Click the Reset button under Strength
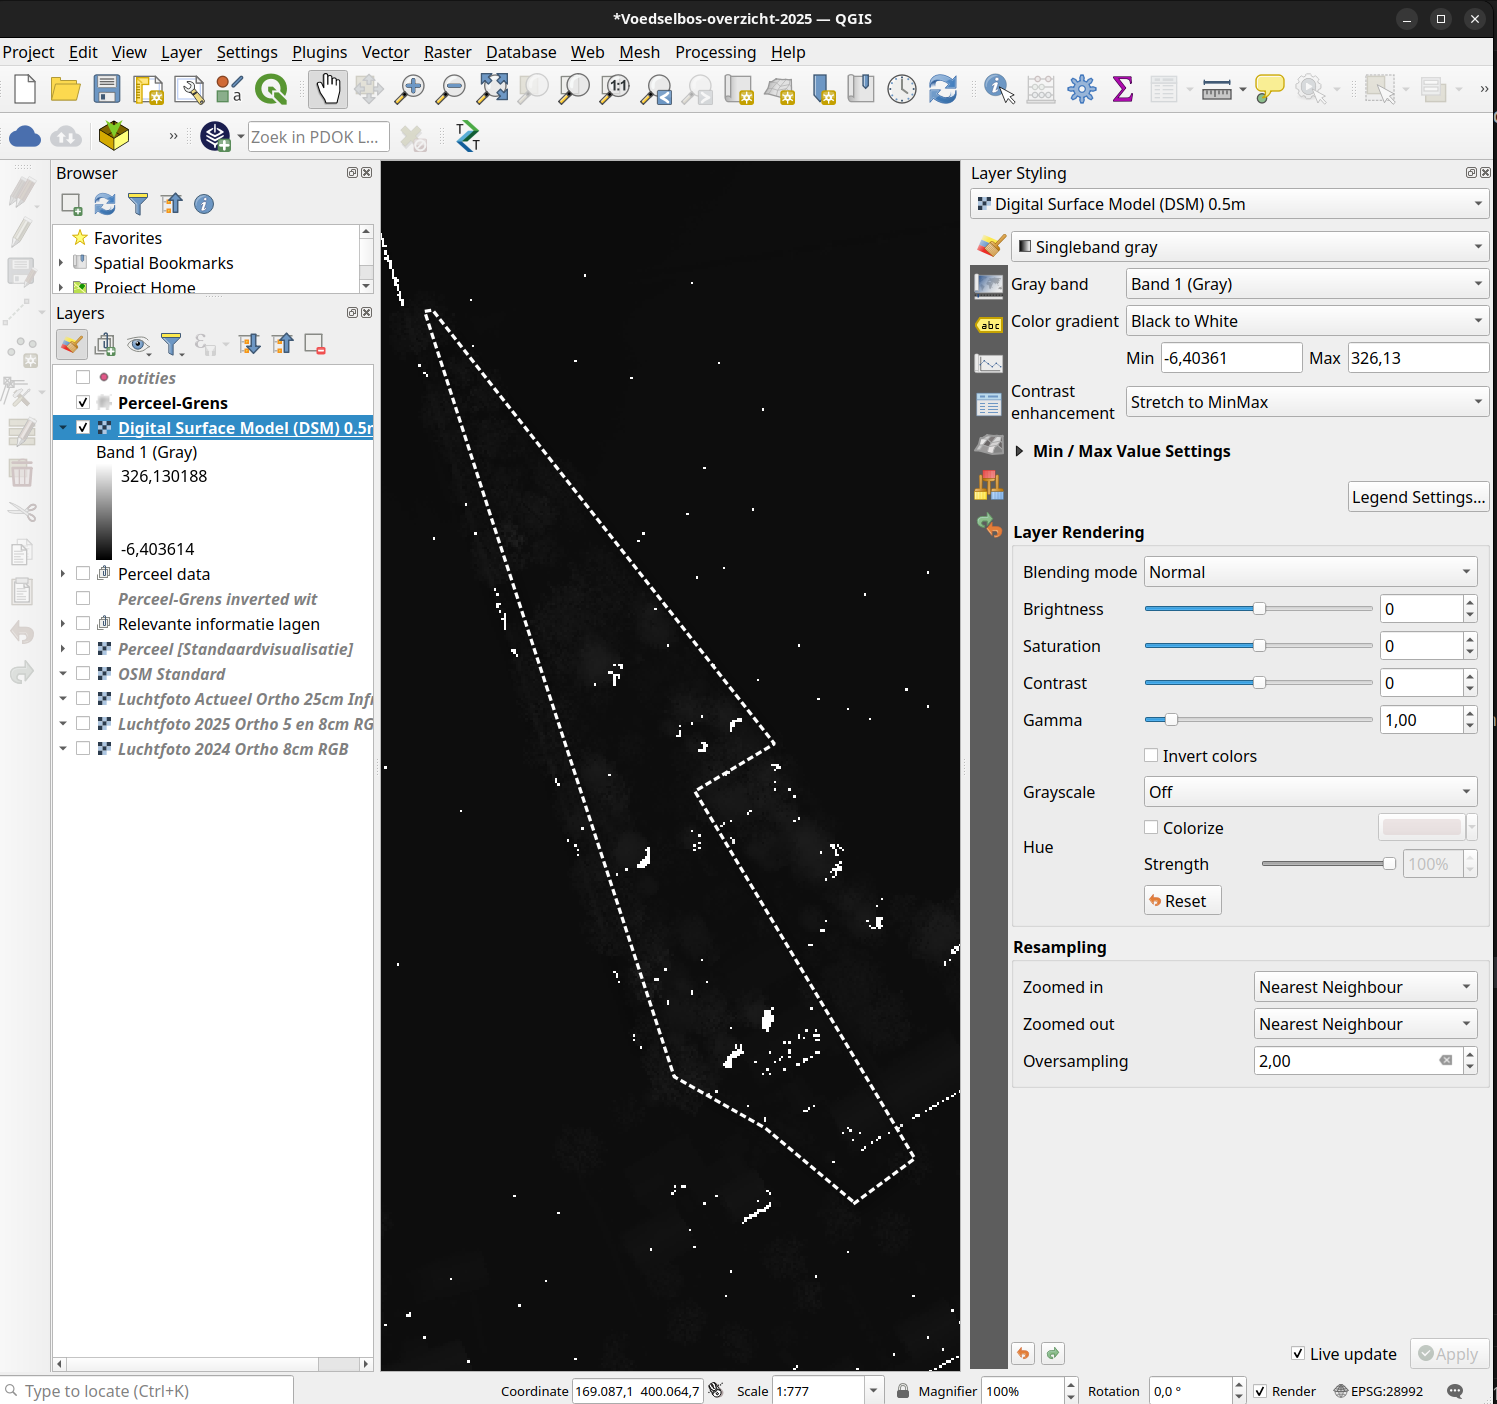Image resolution: width=1497 pixels, height=1404 pixels. point(1182,901)
